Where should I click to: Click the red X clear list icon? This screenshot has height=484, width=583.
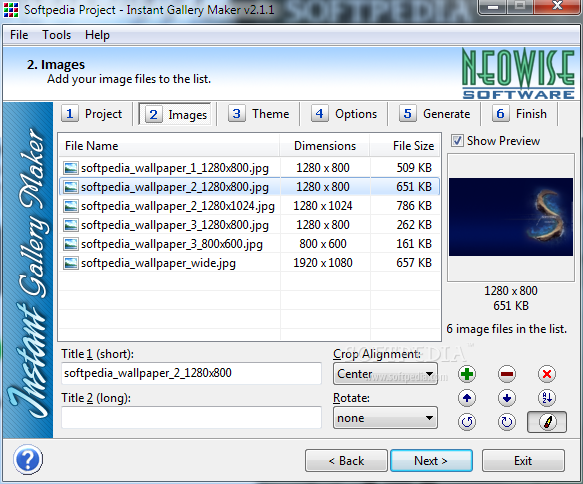pyautogui.click(x=547, y=374)
